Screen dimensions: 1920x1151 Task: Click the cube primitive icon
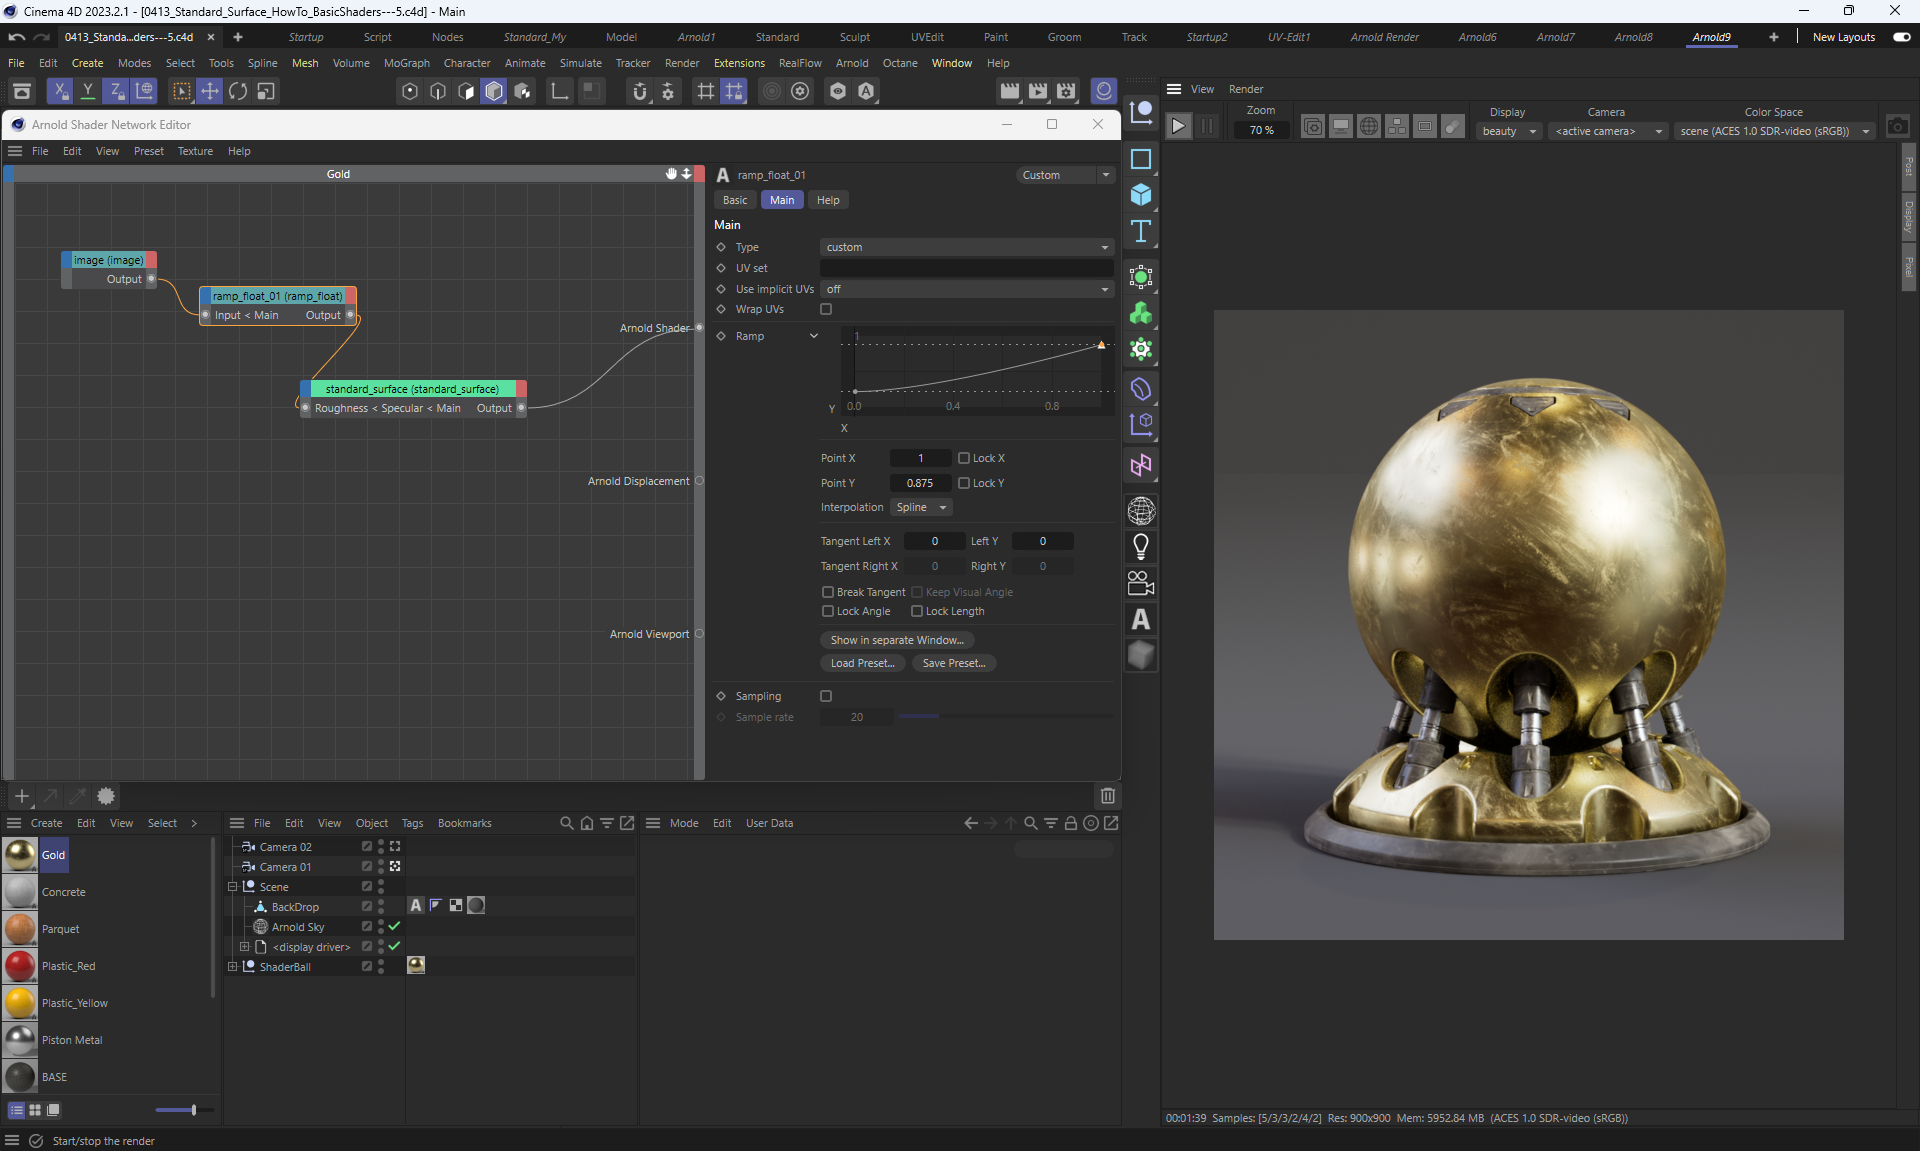pyautogui.click(x=1140, y=194)
